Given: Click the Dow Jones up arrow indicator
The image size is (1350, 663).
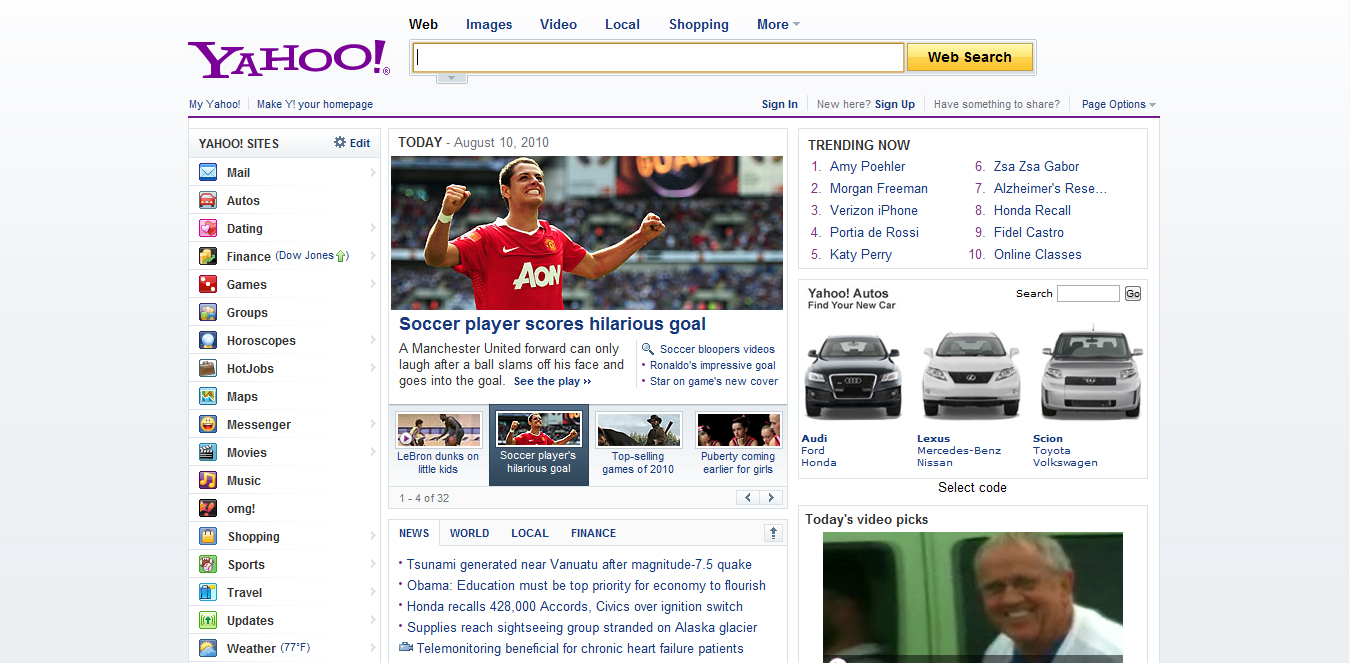Looking at the screenshot, I should 342,256.
